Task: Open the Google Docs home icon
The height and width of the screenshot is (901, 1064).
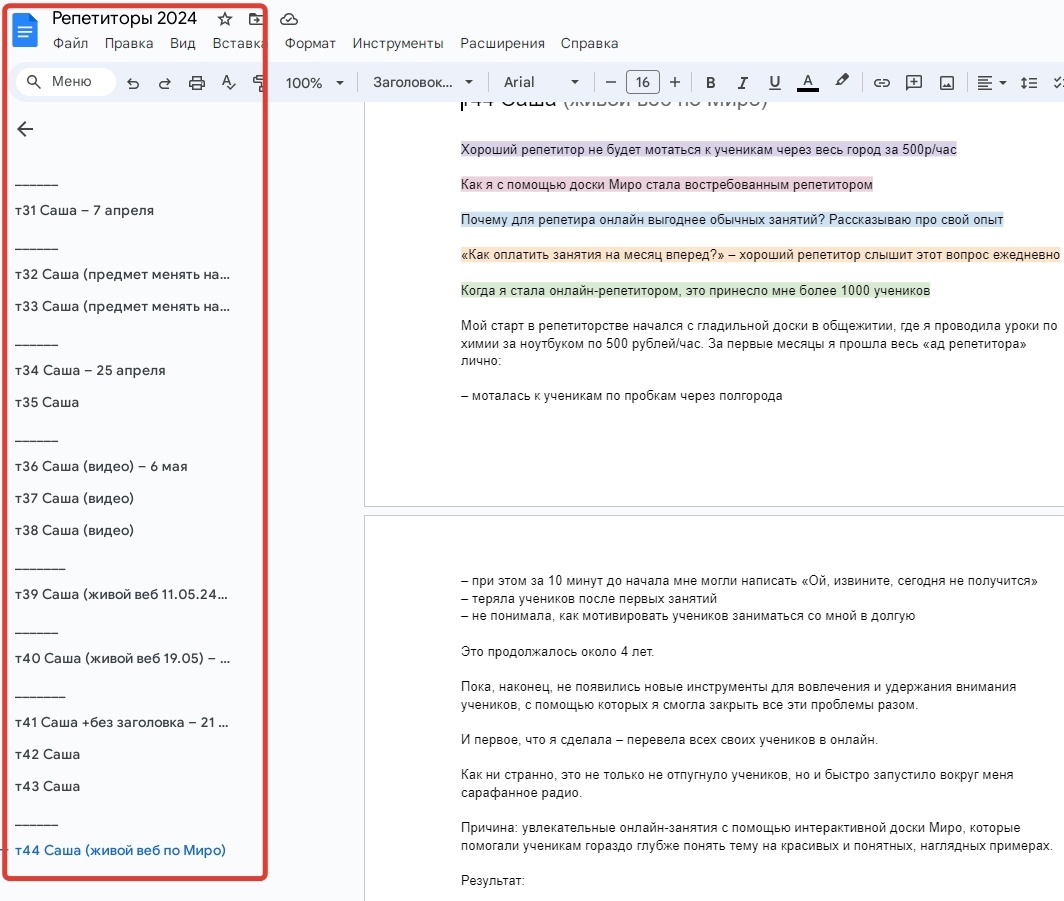Action: coord(25,31)
